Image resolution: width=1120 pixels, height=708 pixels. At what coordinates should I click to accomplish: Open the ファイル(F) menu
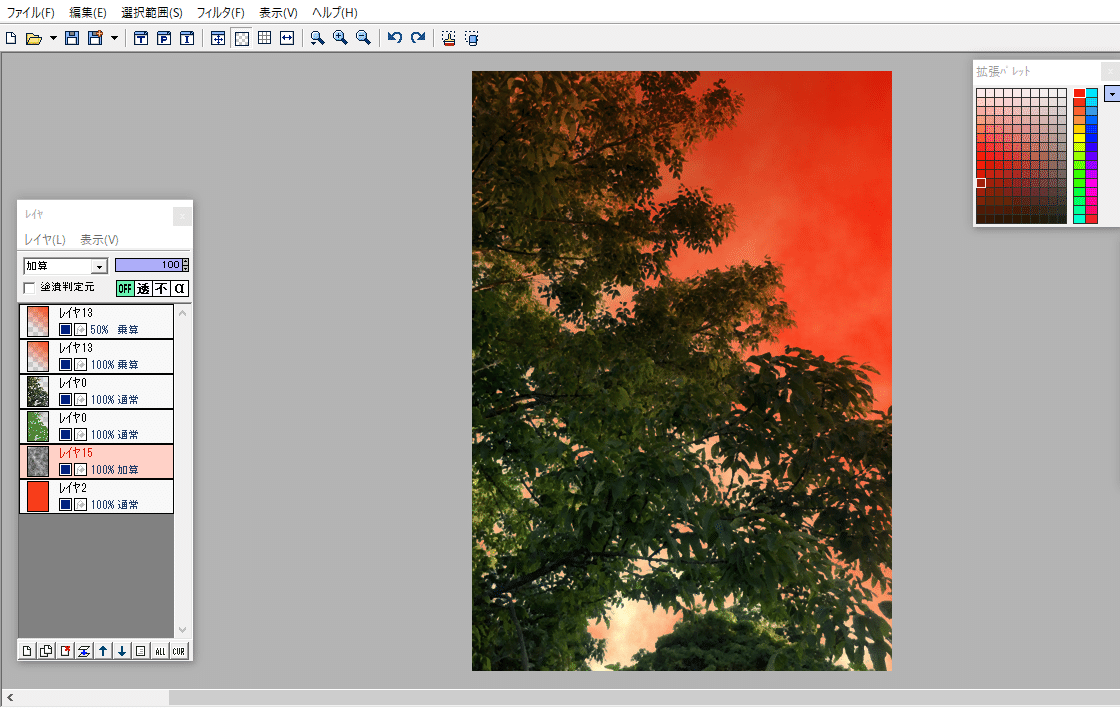click(x=30, y=12)
